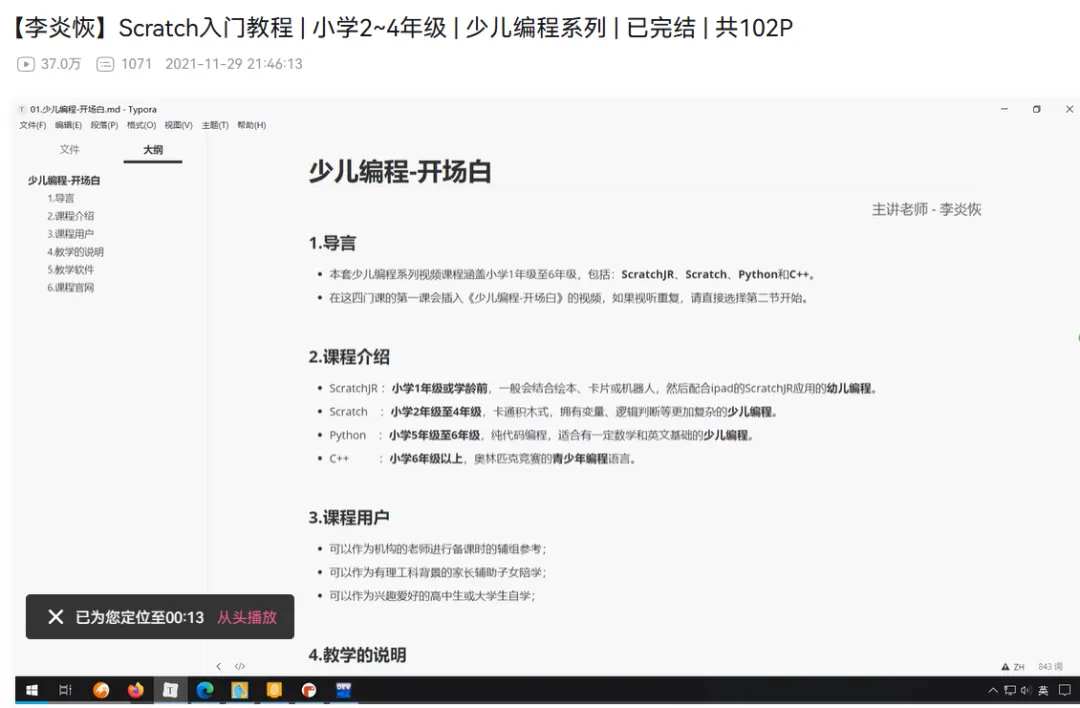Open the orange square app on taskbar
Viewport: 1080px width, 708px height.
(x=274, y=690)
